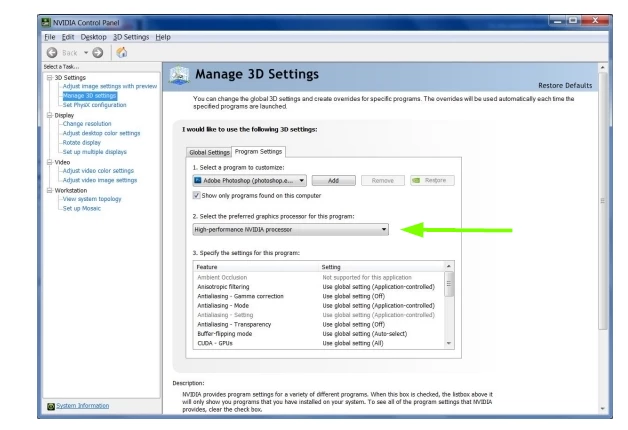Select Set up Mosaic

pyautogui.click(x=82, y=208)
